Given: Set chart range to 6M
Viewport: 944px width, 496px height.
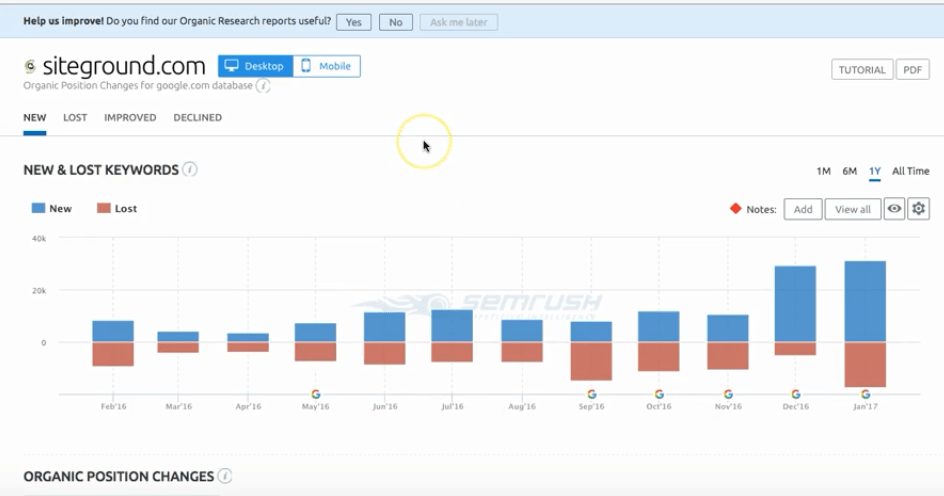Looking at the screenshot, I should [x=849, y=171].
